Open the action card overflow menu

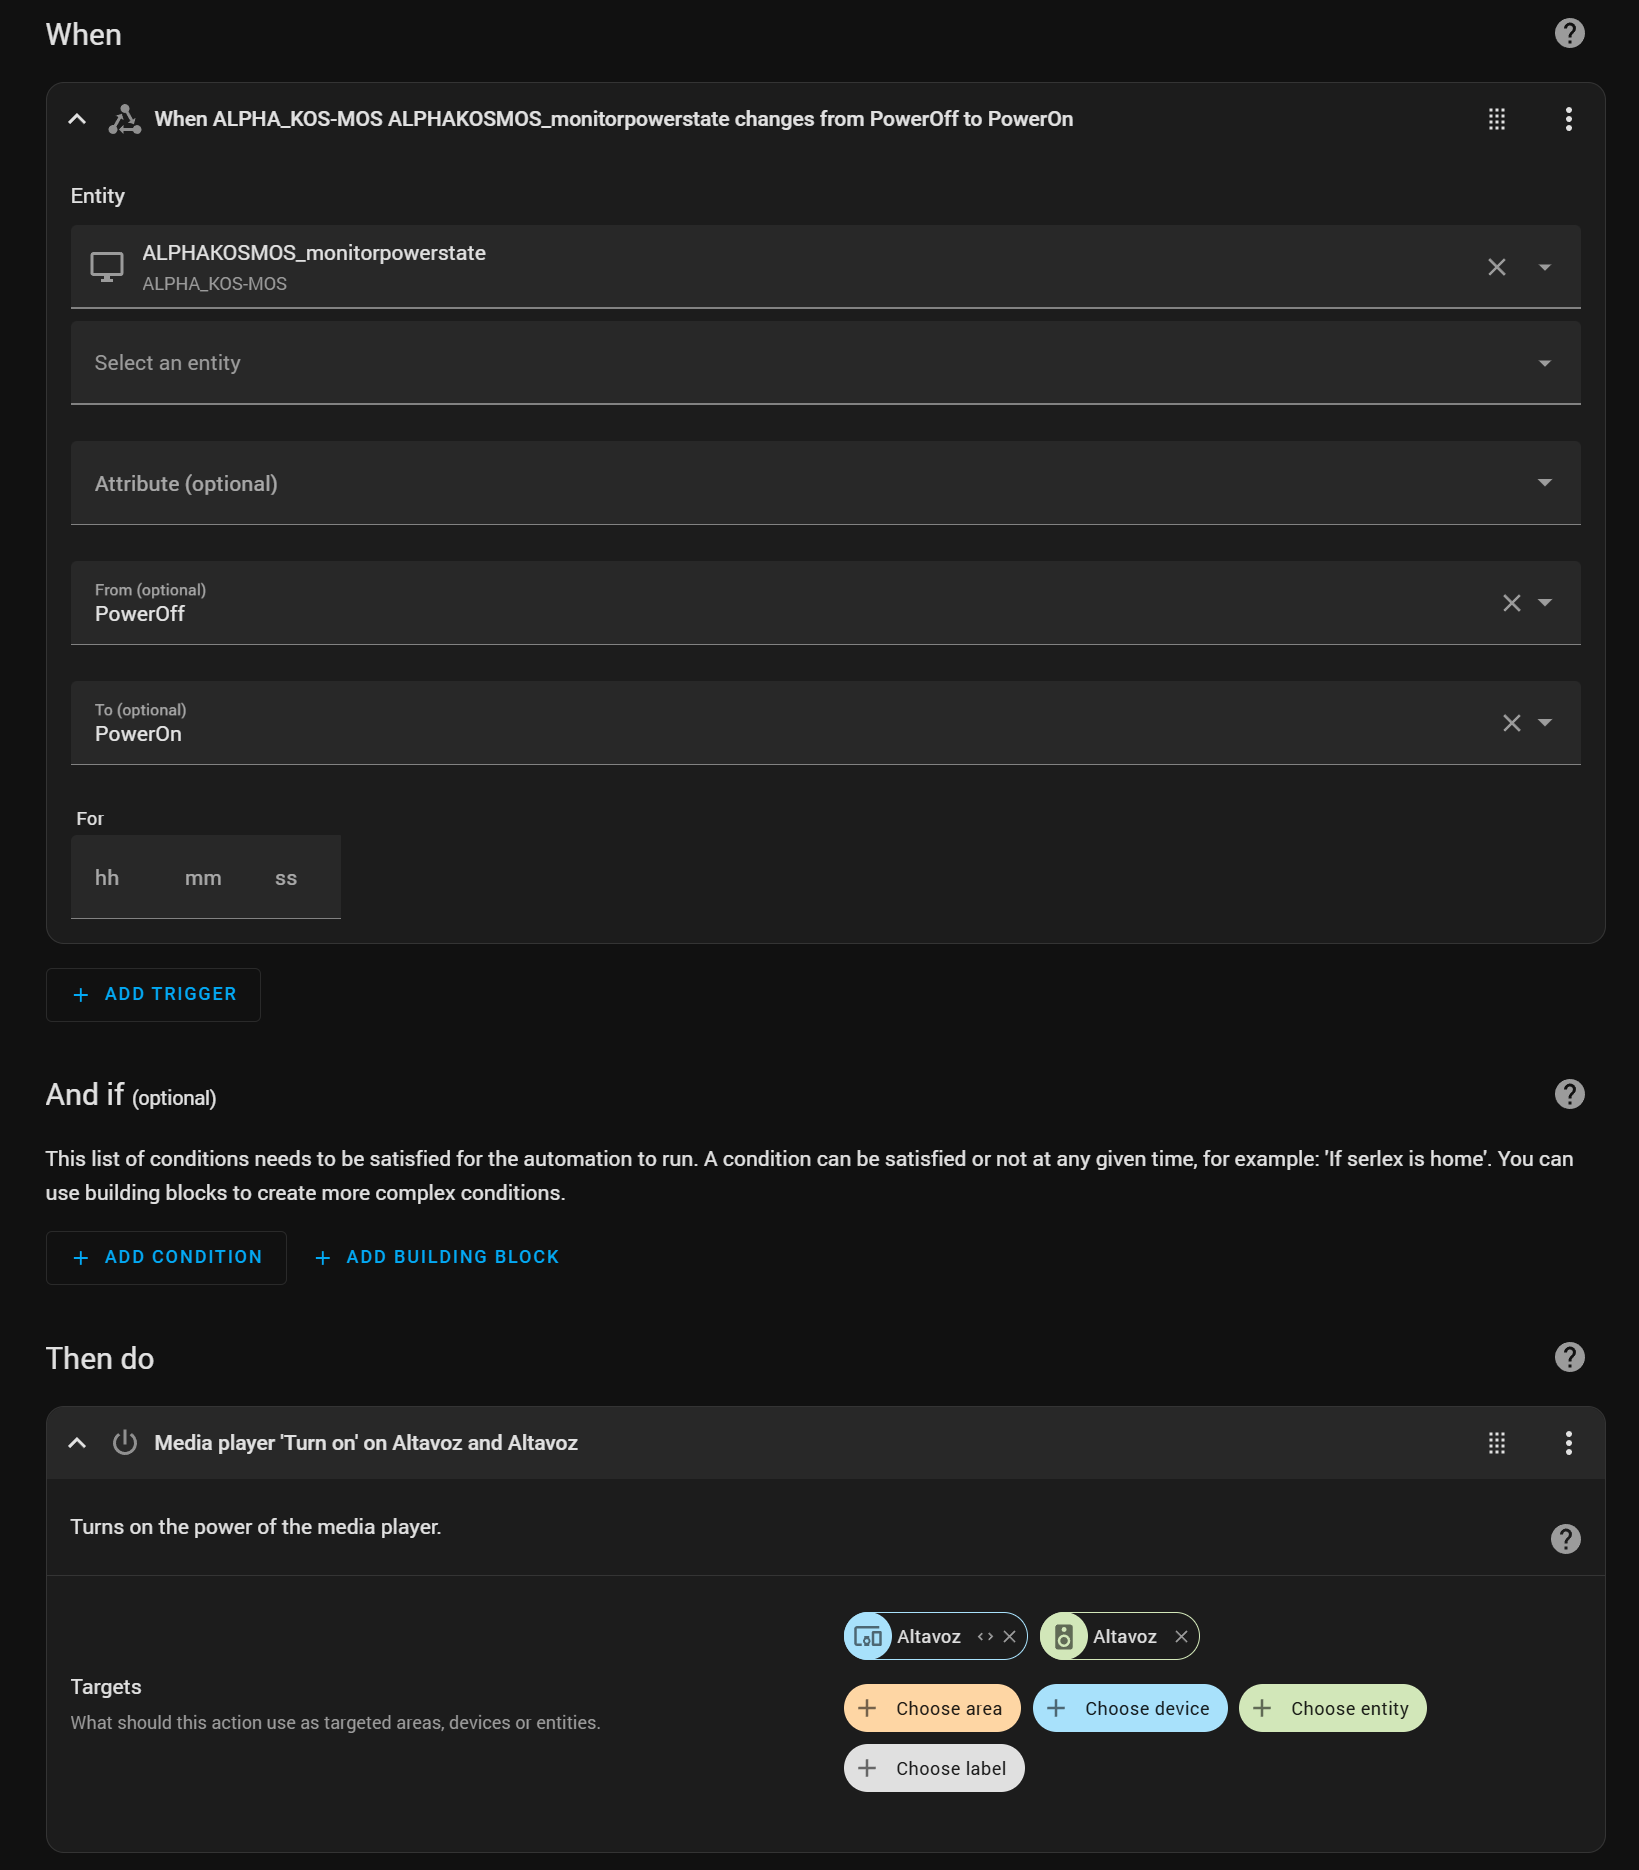tap(1568, 1443)
